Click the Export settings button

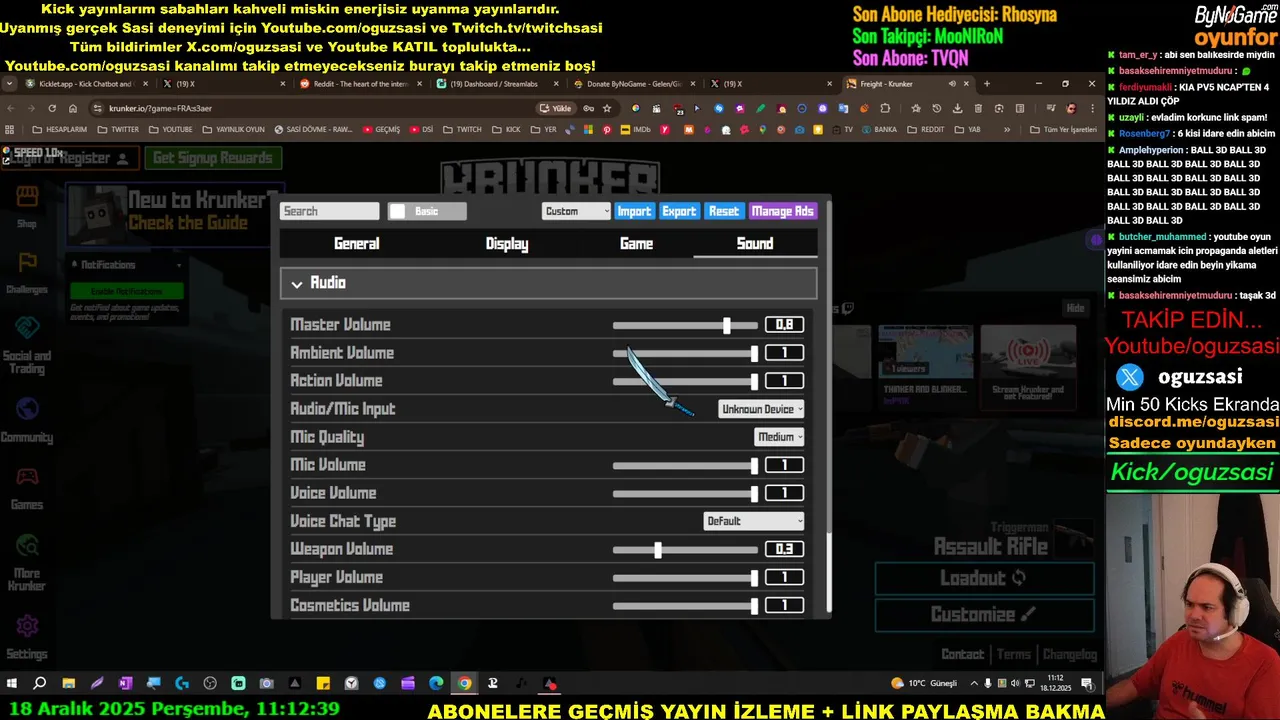click(679, 211)
